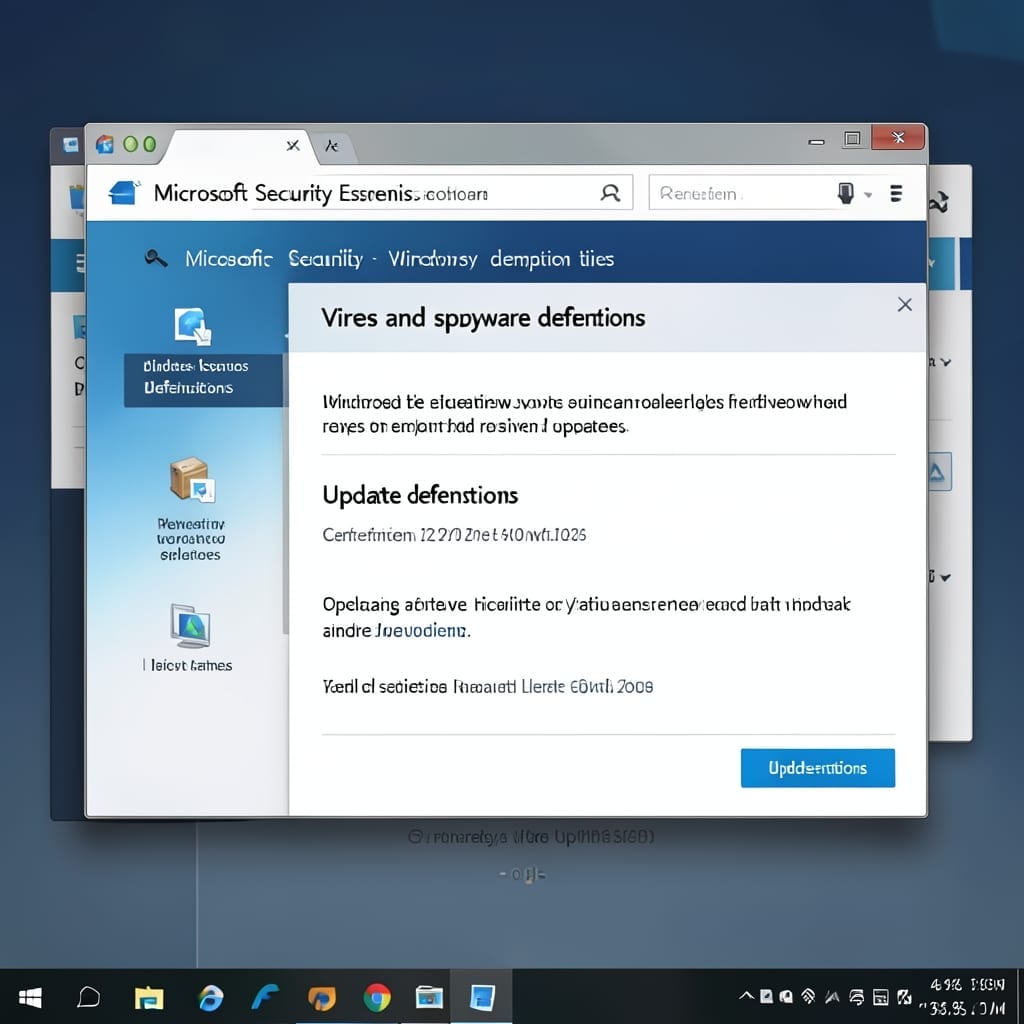Select Micosofic breadcrumb in blue header
Image resolution: width=1024 pixels, height=1024 pixels.
(228, 259)
